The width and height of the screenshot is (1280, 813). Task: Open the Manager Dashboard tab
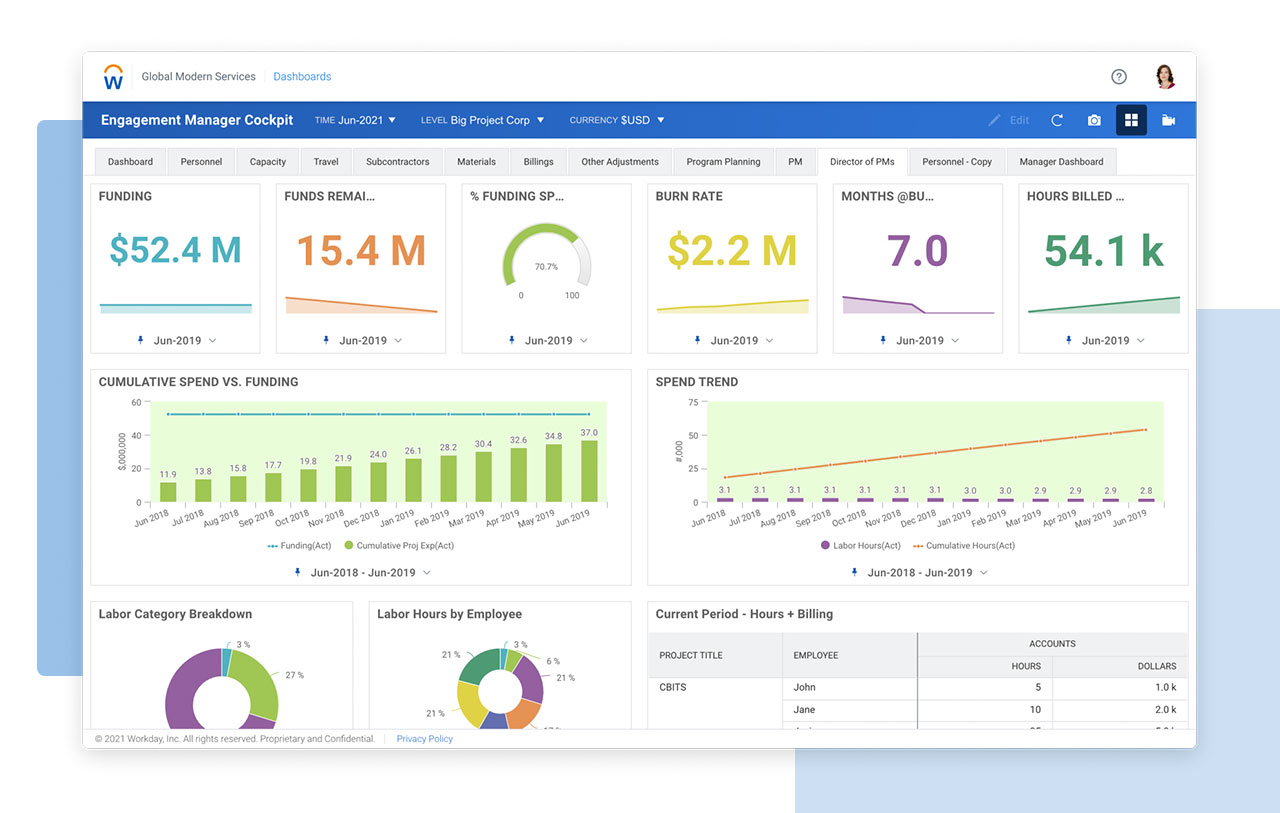coord(1061,162)
